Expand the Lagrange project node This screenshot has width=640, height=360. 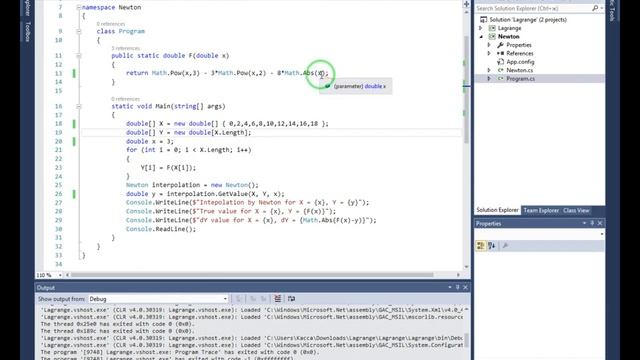coord(481,28)
